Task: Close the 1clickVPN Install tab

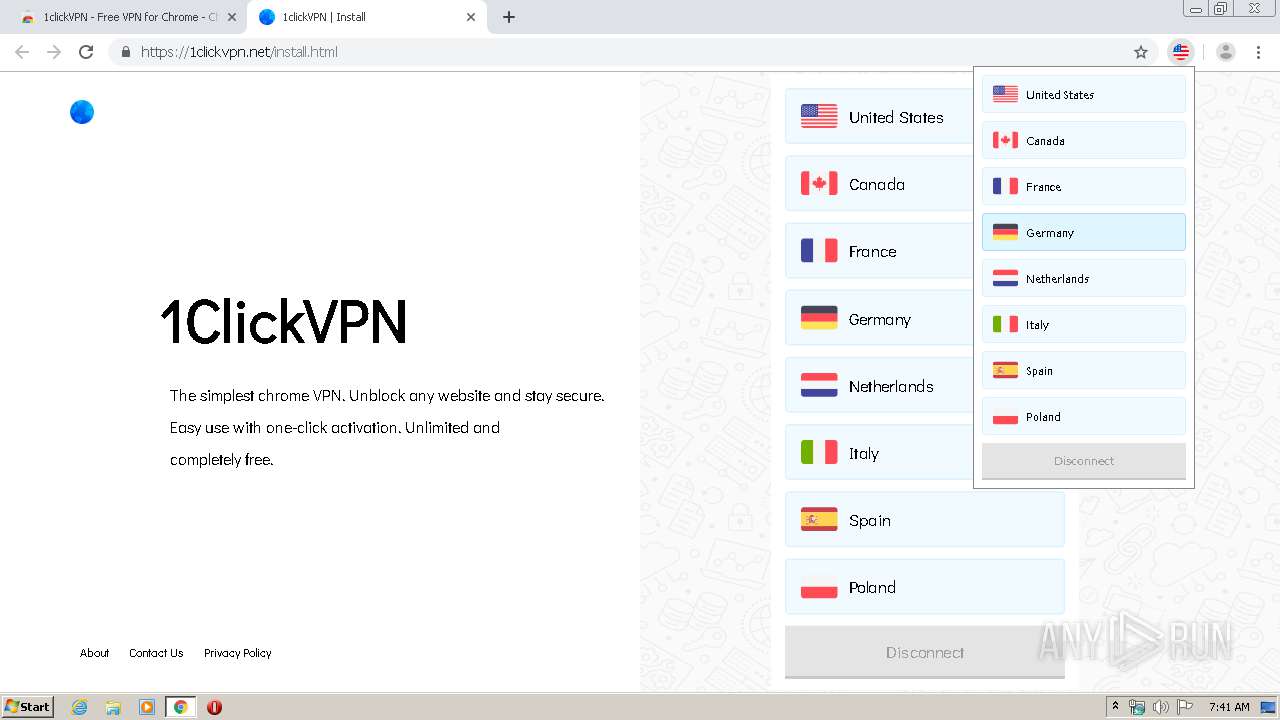Action: click(x=471, y=17)
